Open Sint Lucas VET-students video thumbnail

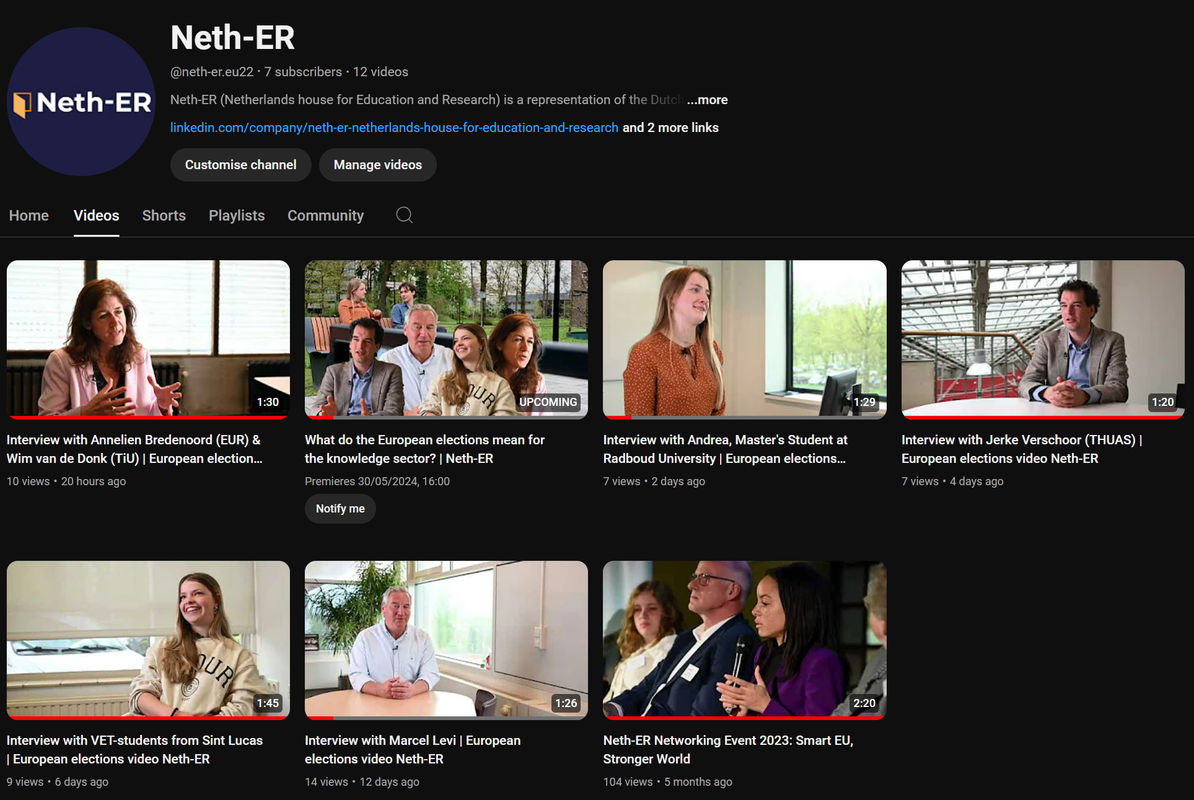(x=148, y=640)
